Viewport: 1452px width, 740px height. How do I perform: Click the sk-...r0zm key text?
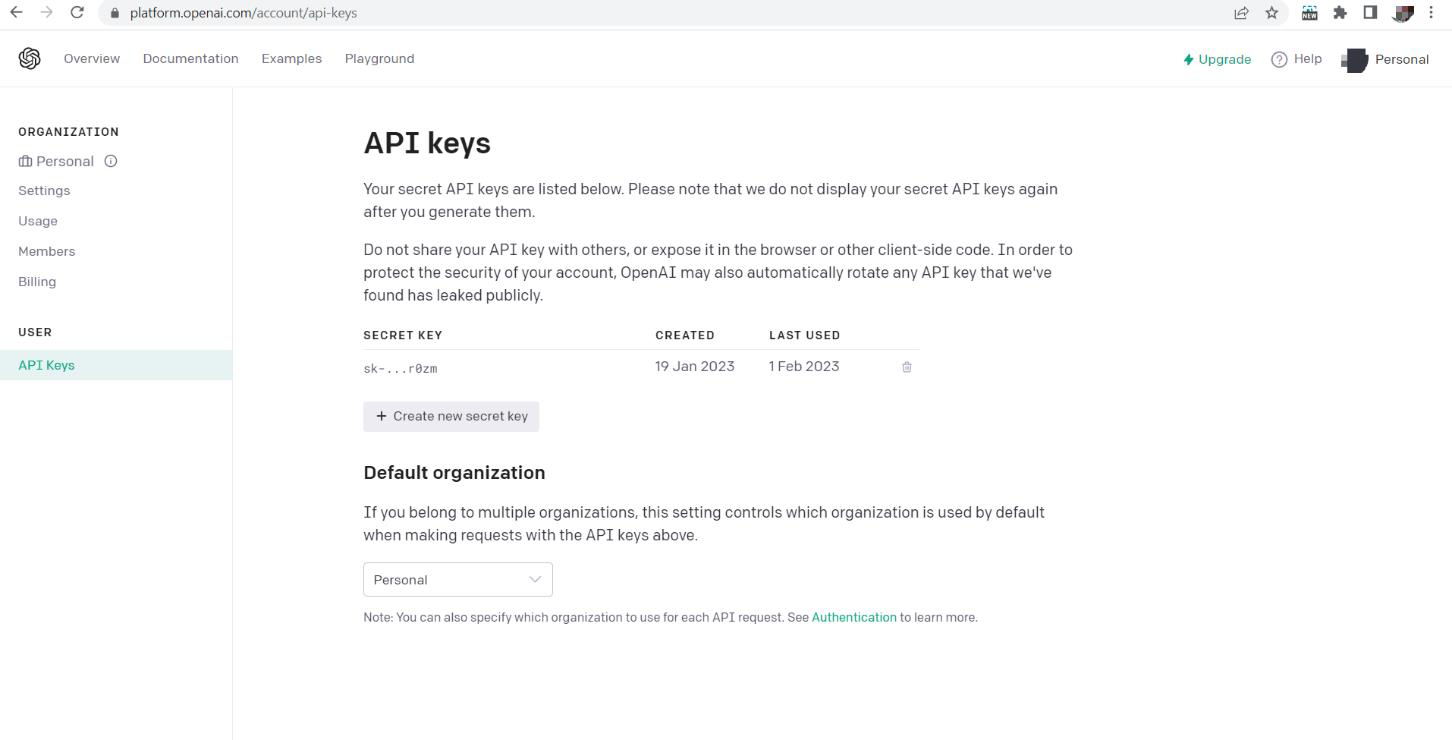tap(400, 368)
